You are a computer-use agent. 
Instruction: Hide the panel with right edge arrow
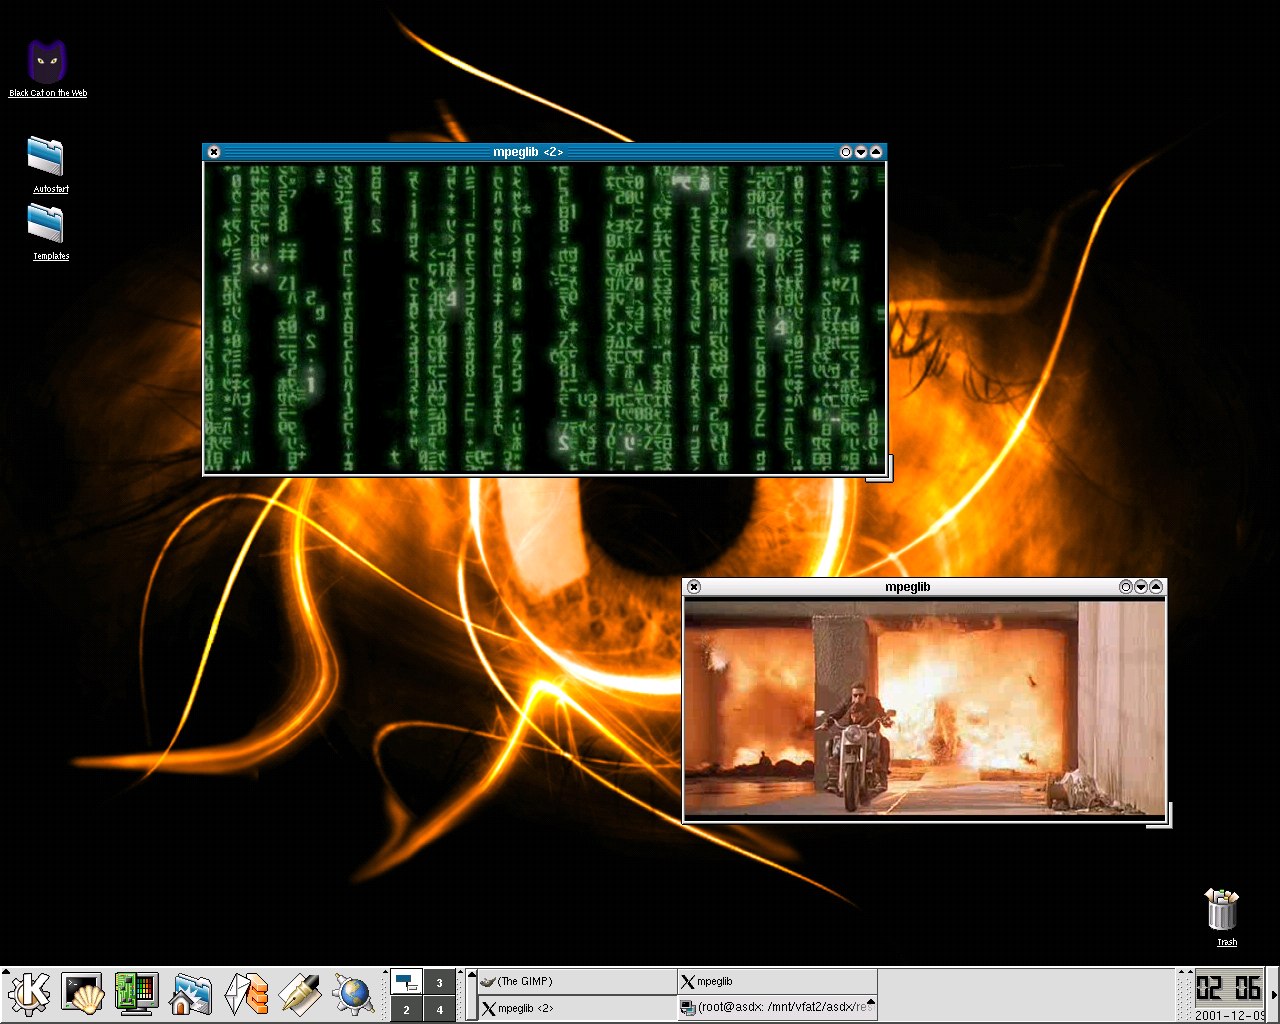coord(1273,994)
